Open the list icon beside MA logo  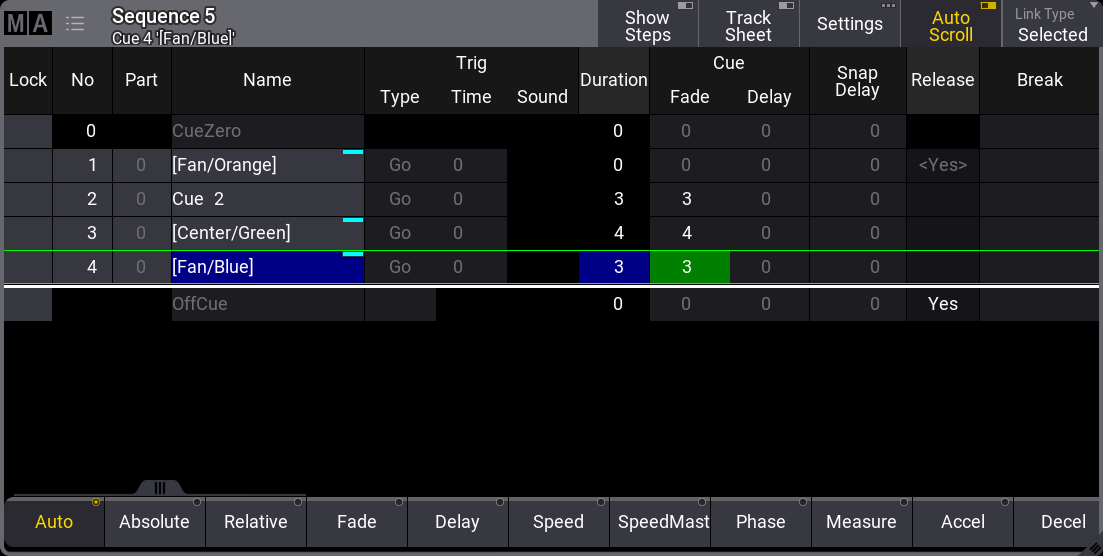(75, 24)
